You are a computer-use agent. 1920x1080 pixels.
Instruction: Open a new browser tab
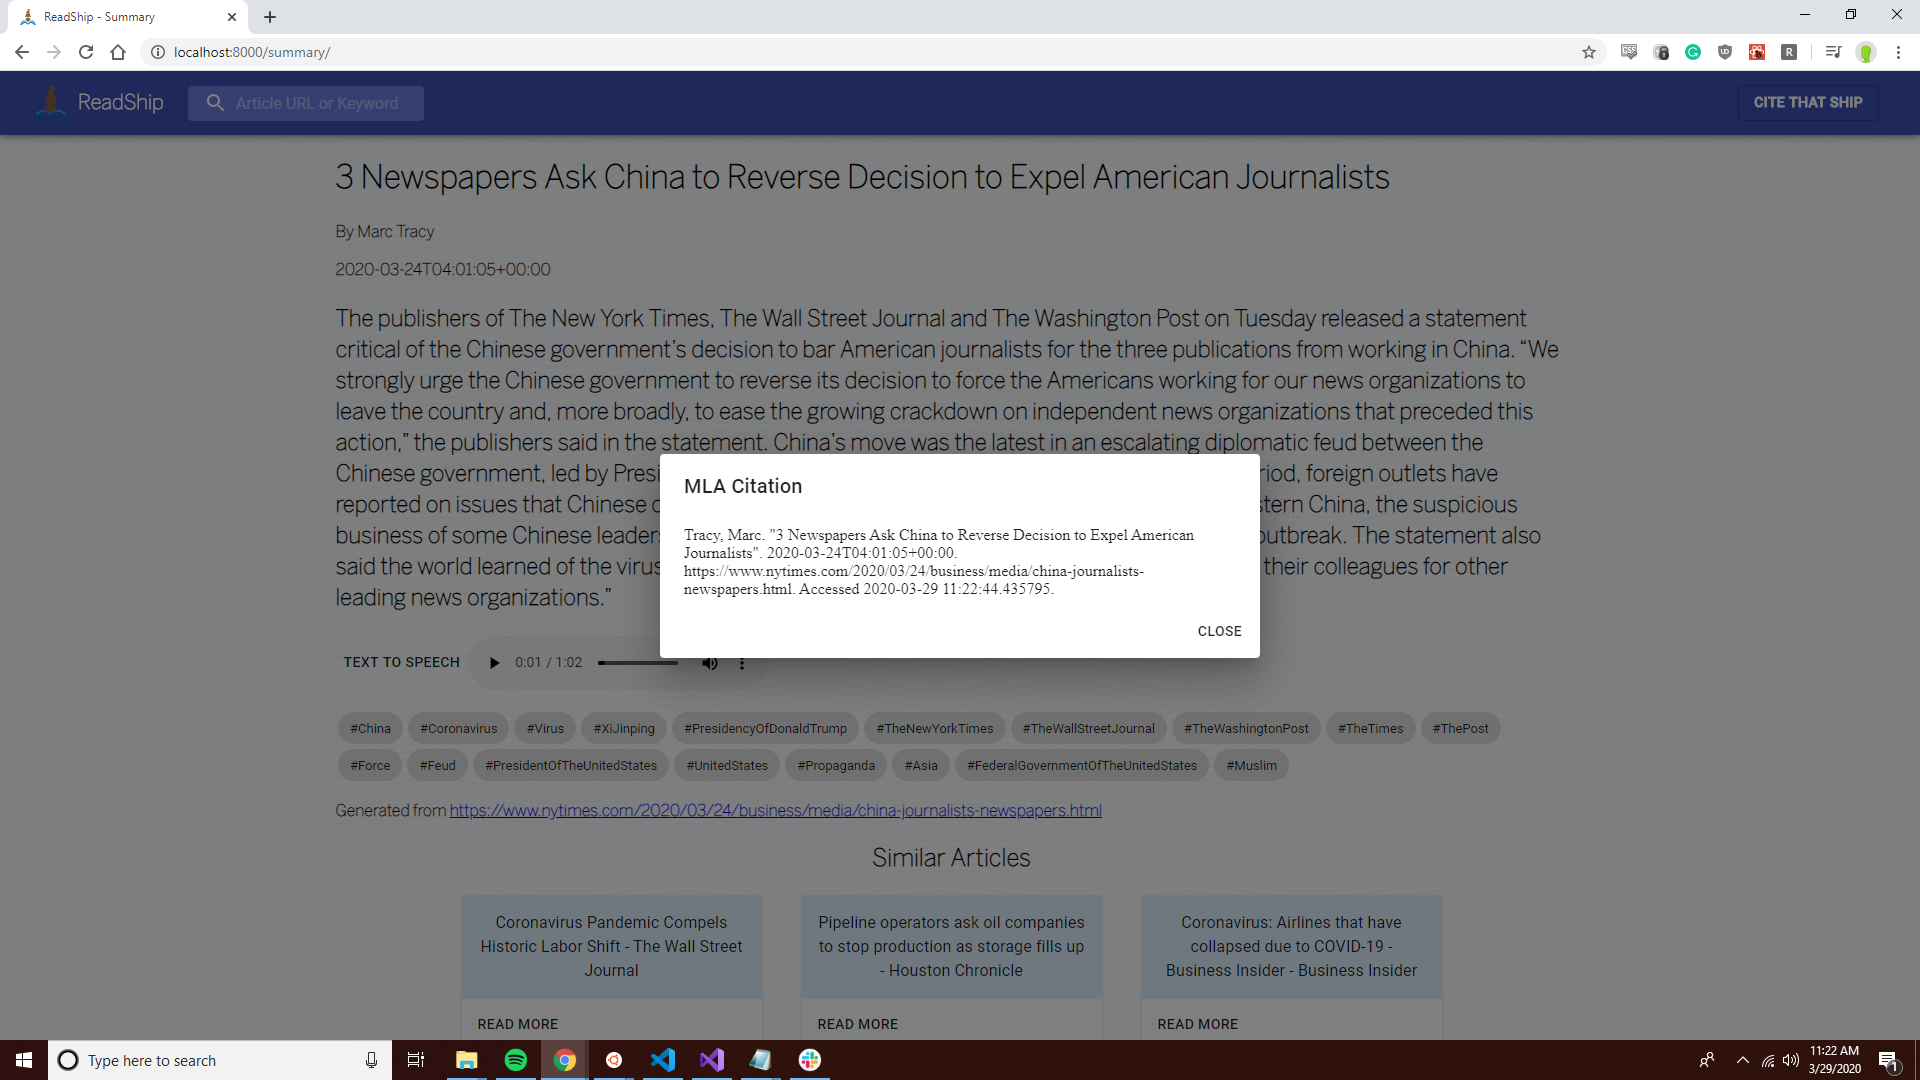270,17
